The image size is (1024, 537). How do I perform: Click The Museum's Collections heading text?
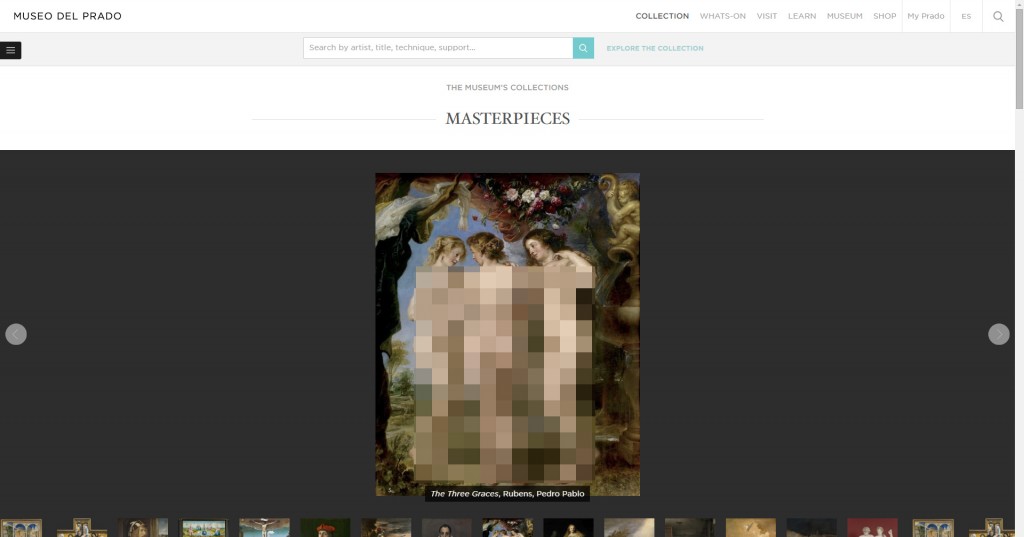(x=507, y=88)
